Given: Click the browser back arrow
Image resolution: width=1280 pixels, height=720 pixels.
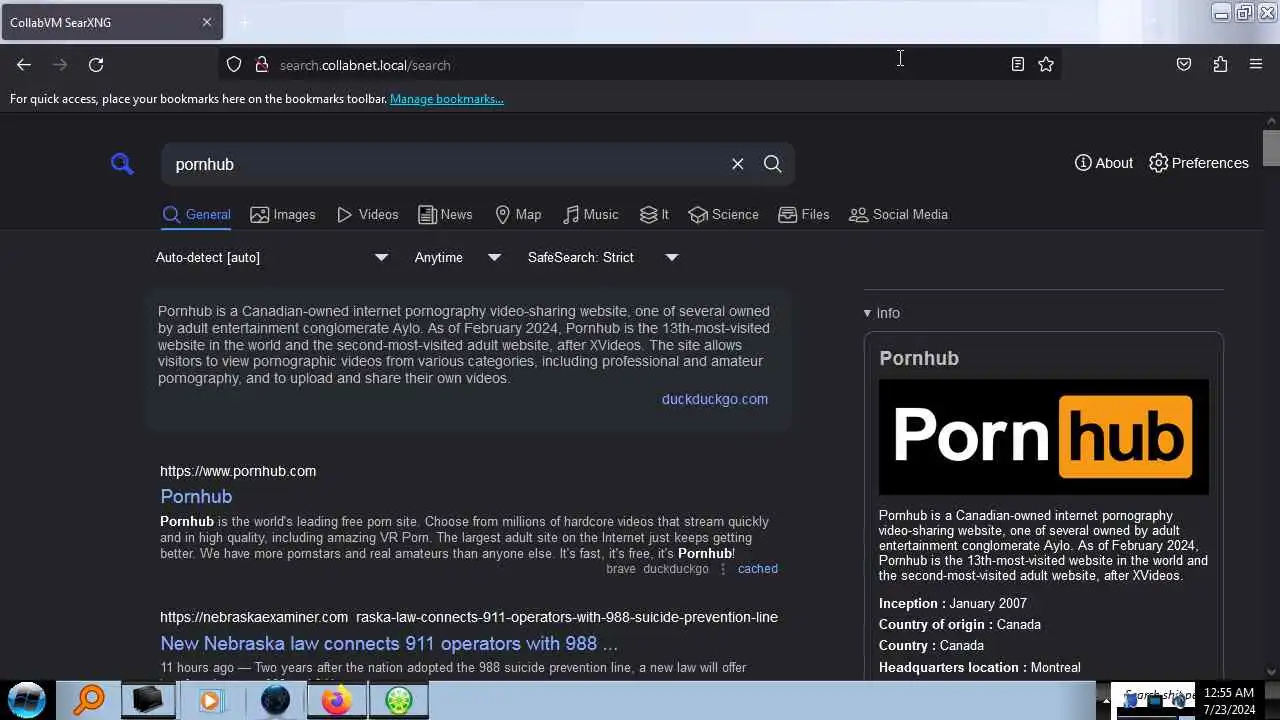Looking at the screenshot, I should tap(24, 65).
